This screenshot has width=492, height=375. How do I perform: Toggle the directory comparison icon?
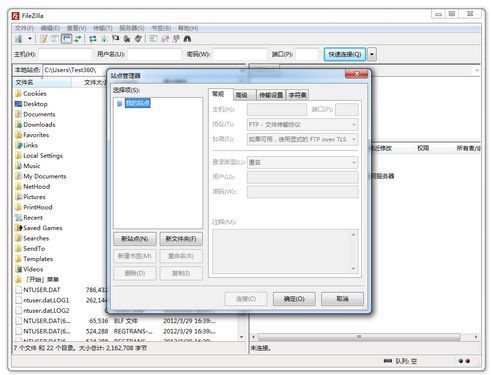[165, 39]
